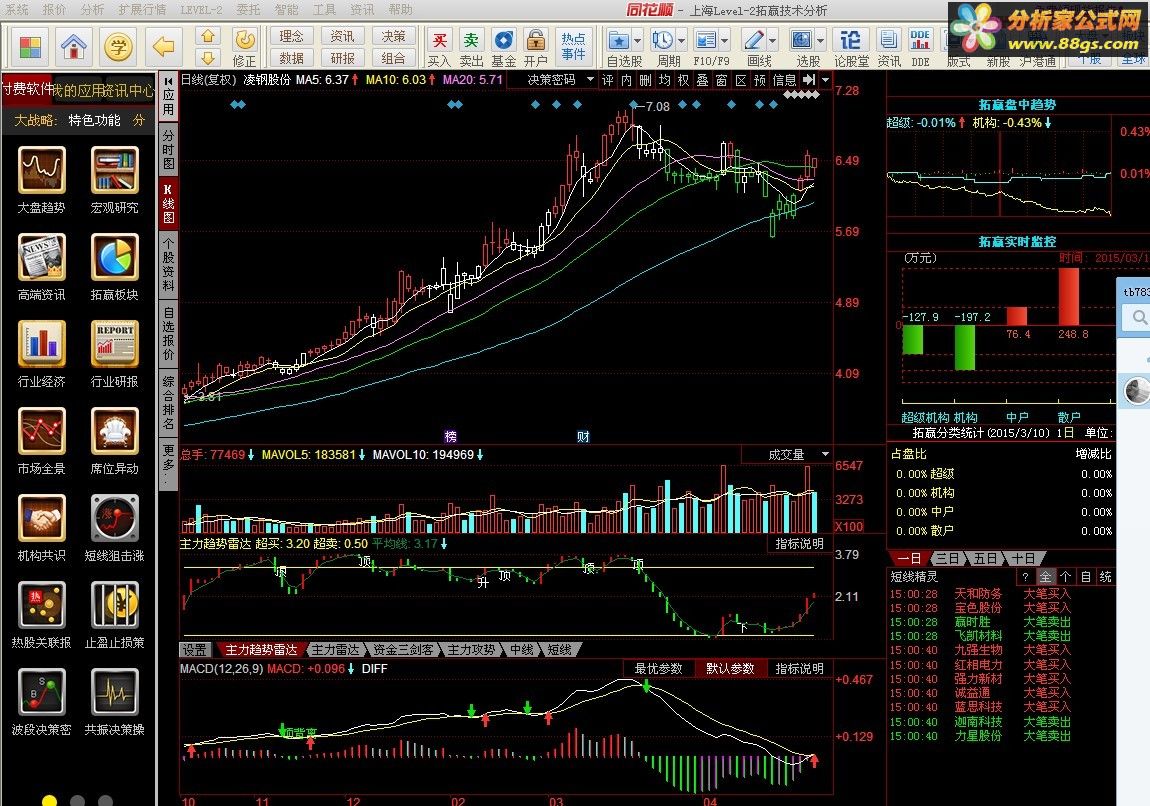
Task: Open the 短线狙击涨 gauge icon
Action: click(x=114, y=519)
